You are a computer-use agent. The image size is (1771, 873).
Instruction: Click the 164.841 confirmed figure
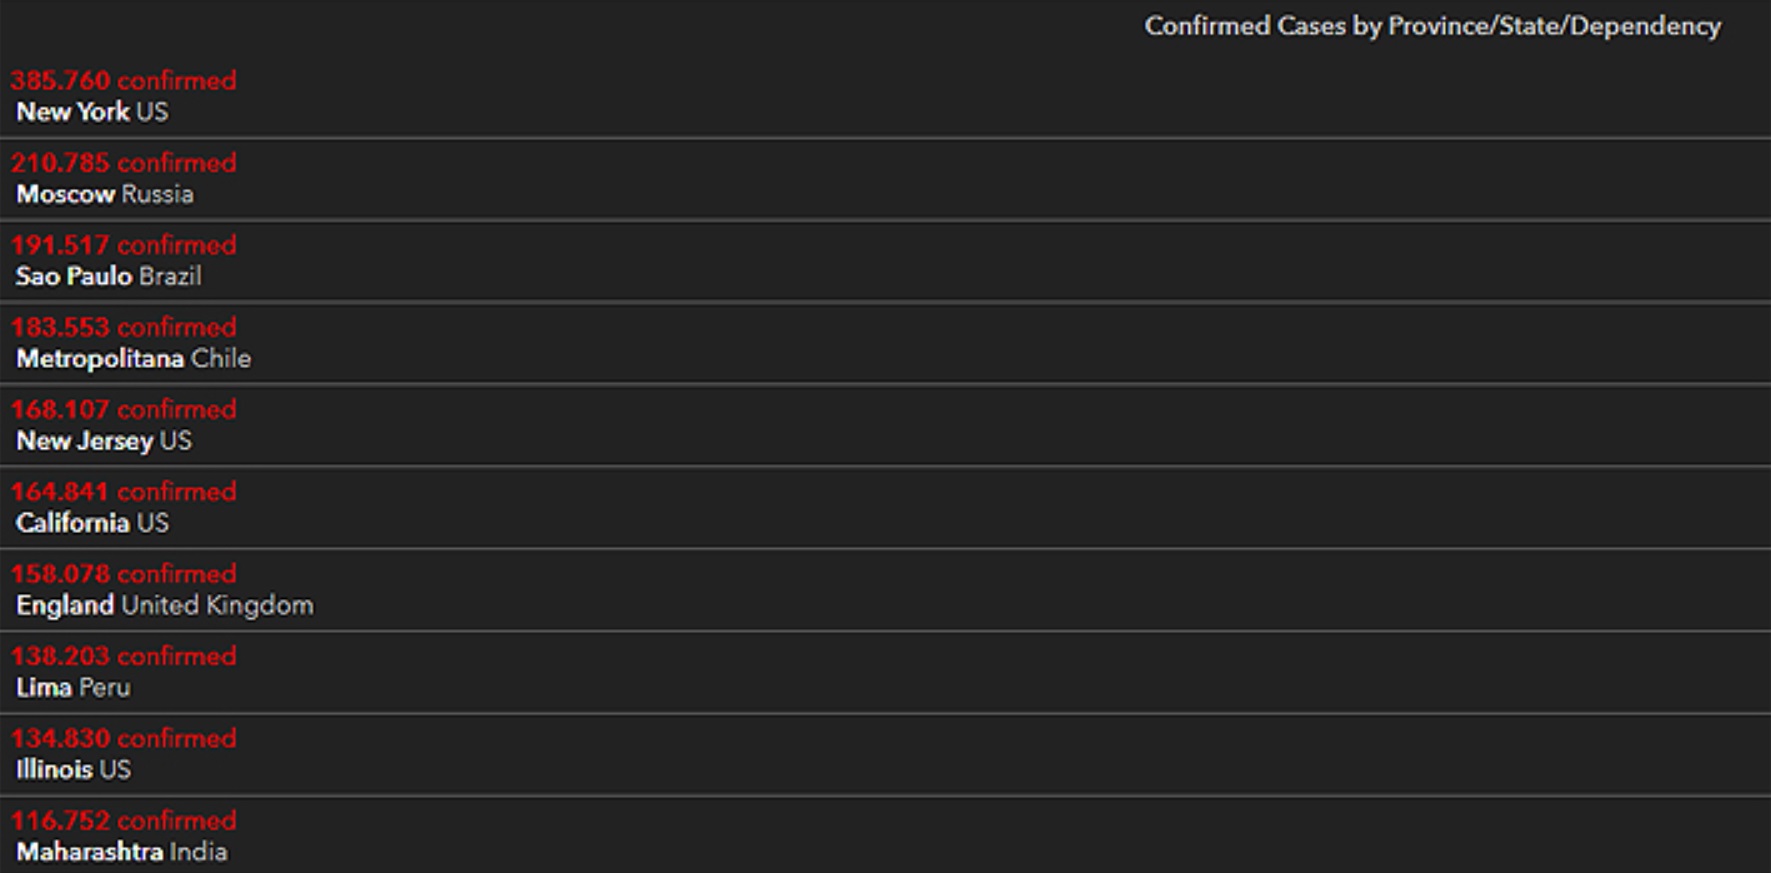123,491
